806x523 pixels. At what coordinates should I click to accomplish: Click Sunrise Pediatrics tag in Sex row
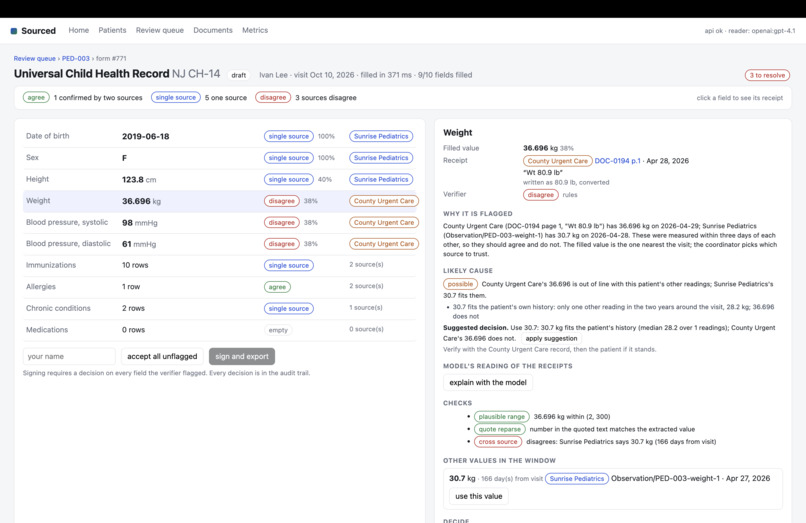[x=381, y=158]
